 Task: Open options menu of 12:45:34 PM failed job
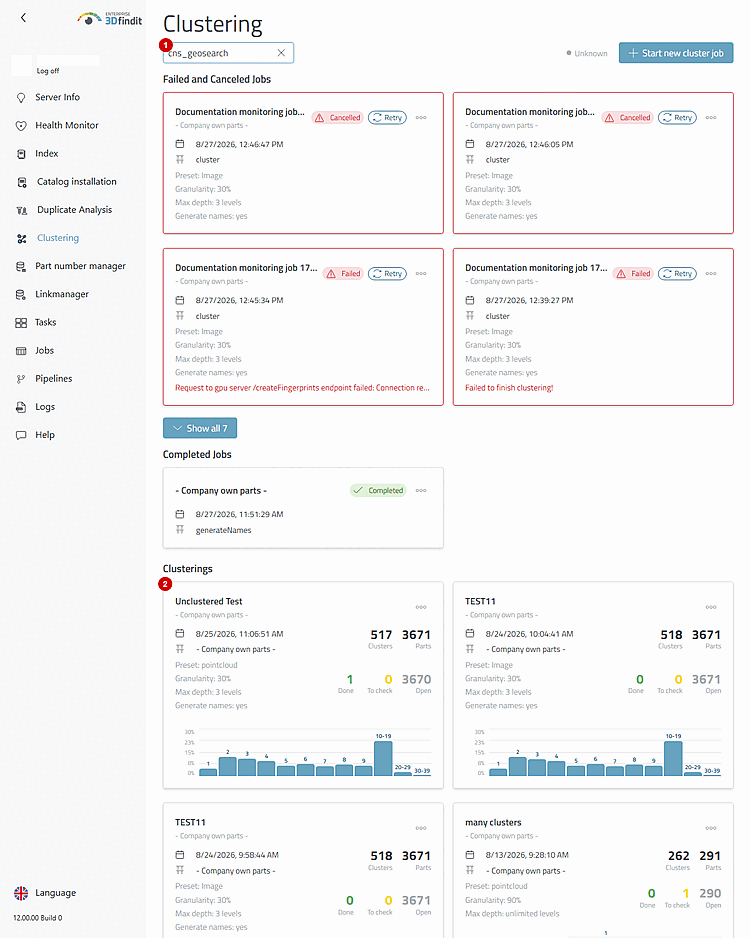click(x=421, y=273)
